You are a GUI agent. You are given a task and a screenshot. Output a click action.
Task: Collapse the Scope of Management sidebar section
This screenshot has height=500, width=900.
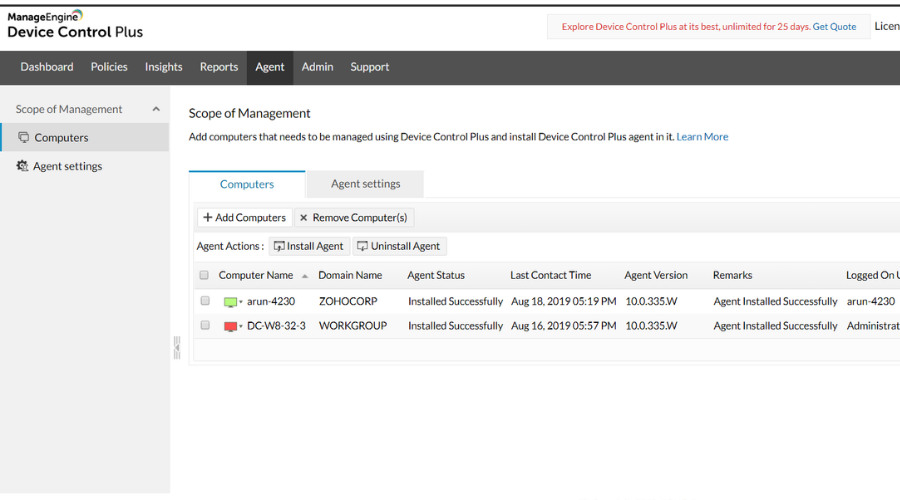coord(156,109)
